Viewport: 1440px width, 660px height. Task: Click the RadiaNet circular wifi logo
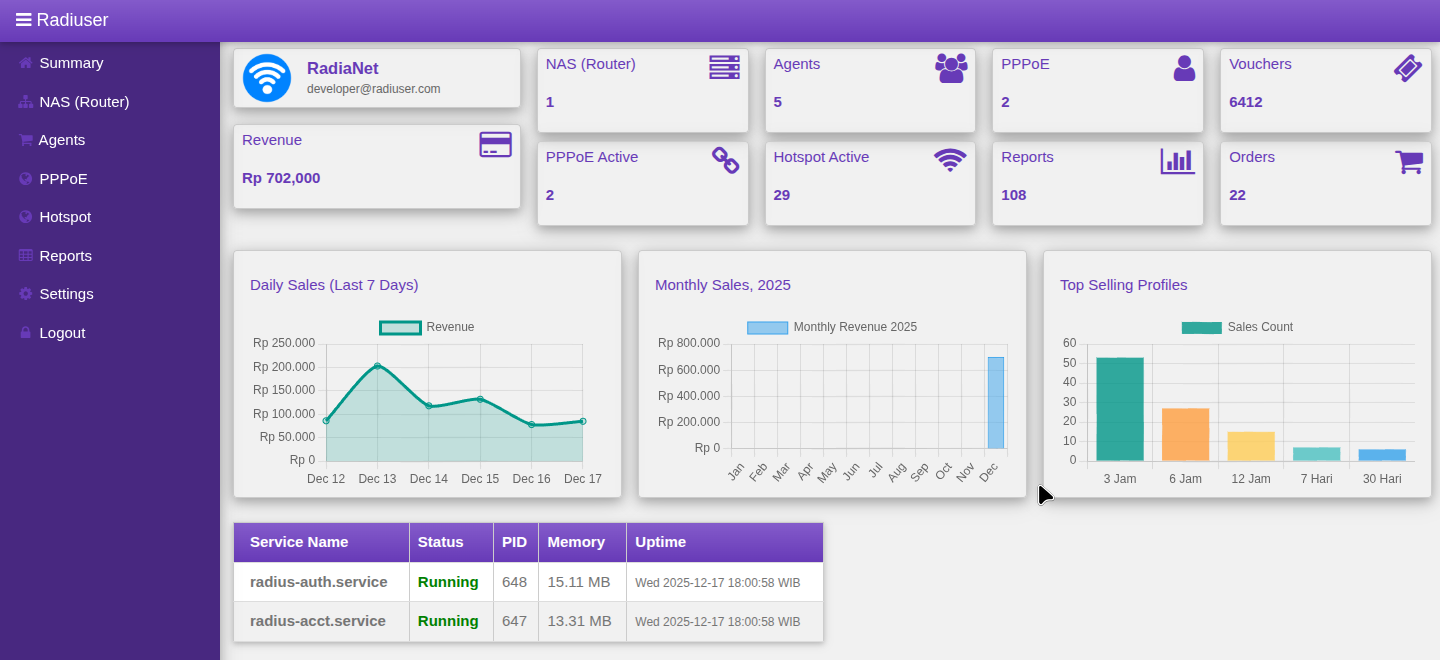point(266,77)
